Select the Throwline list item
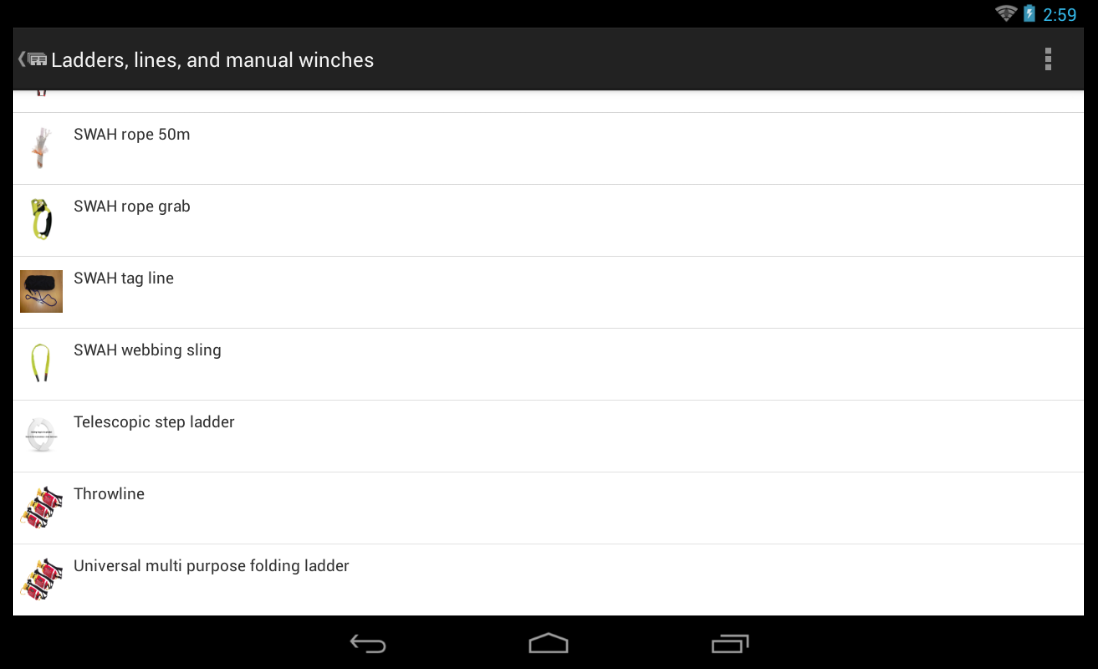The image size is (1098, 669). (x=548, y=509)
